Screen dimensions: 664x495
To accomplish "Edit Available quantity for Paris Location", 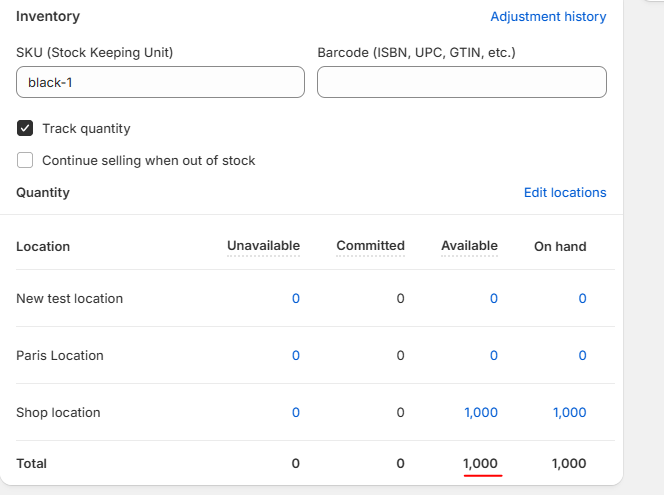I will (493, 356).
